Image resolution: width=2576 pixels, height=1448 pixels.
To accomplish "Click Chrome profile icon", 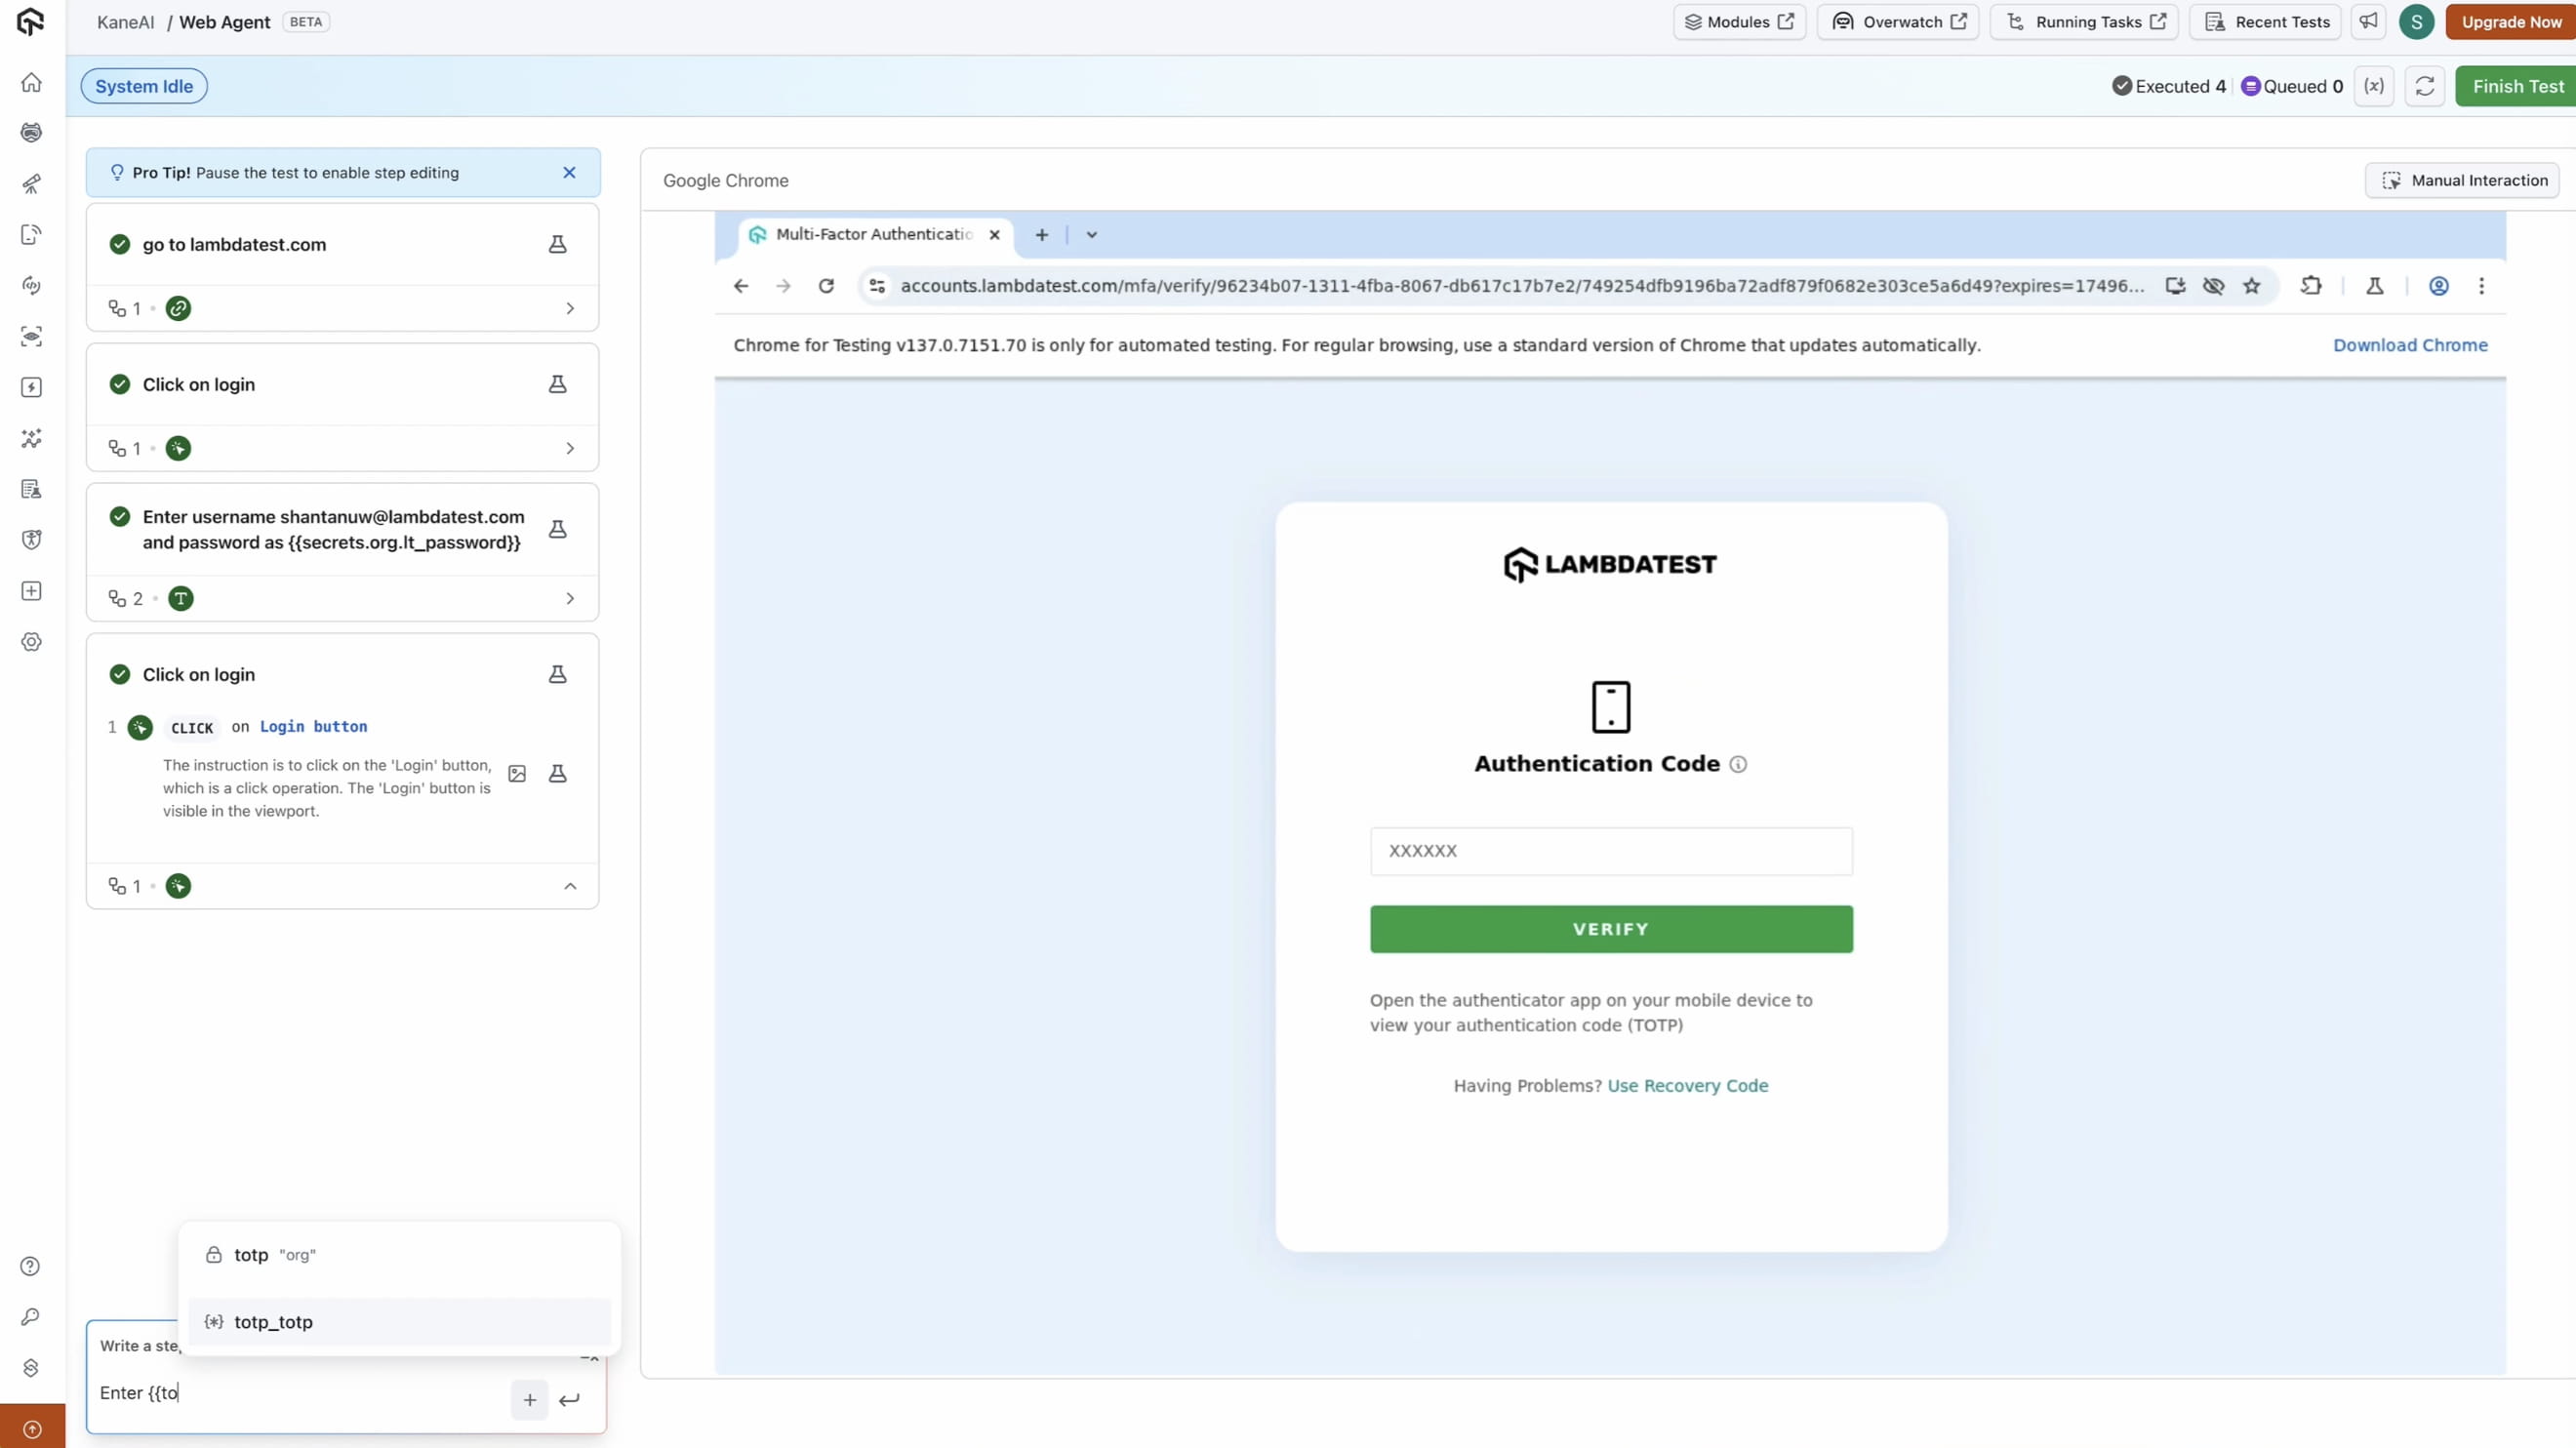I will 2439,286.
